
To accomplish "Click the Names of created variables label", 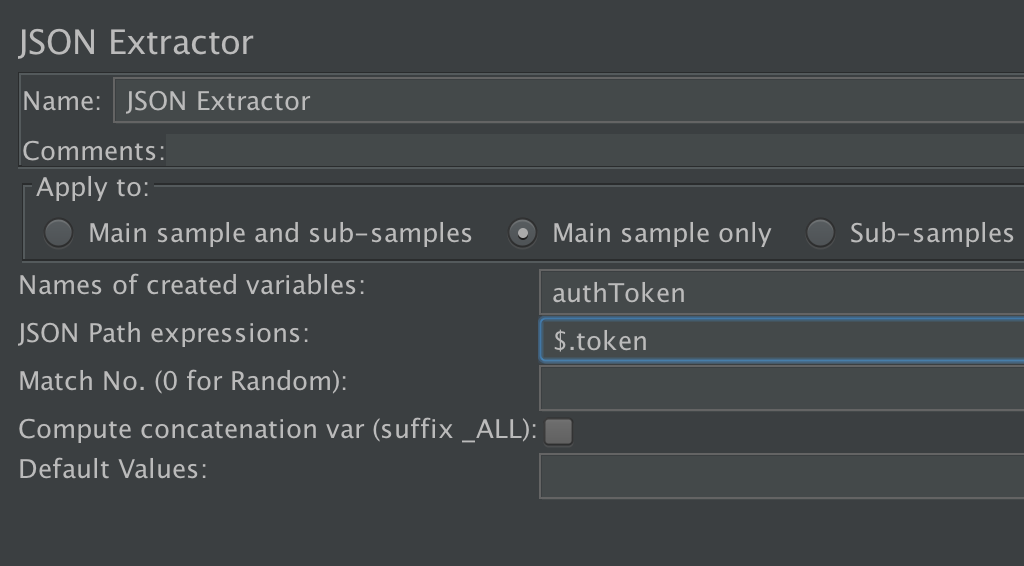I will [x=192, y=285].
